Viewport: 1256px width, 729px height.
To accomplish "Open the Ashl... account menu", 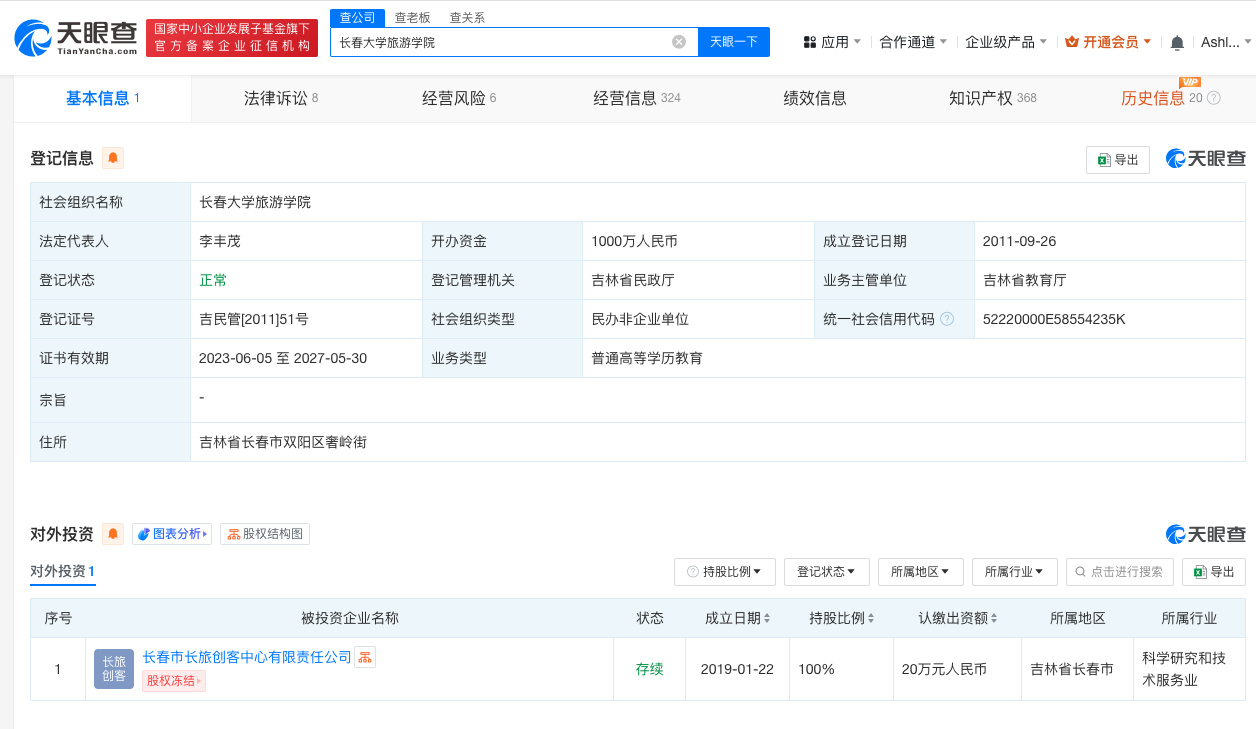I will [x=1225, y=42].
